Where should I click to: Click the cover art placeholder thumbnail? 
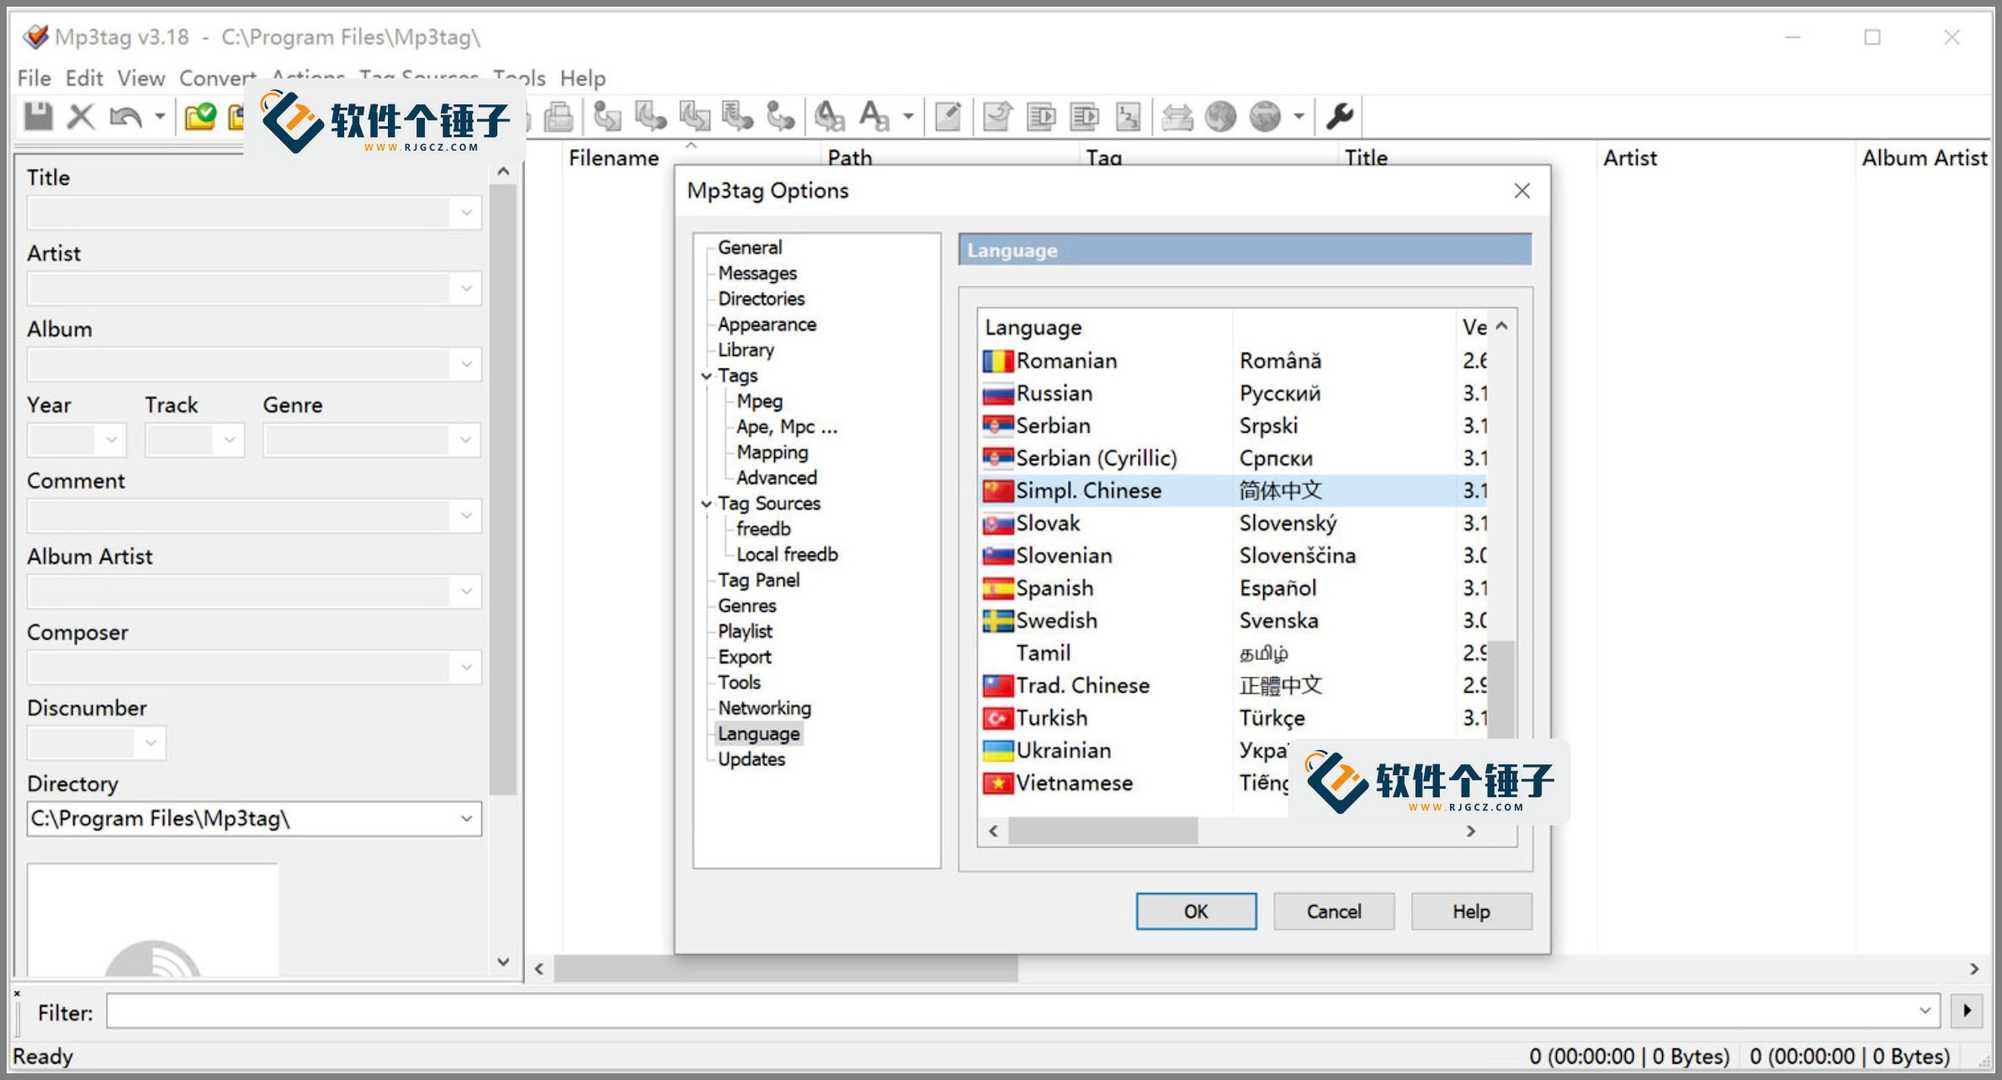tap(152, 920)
